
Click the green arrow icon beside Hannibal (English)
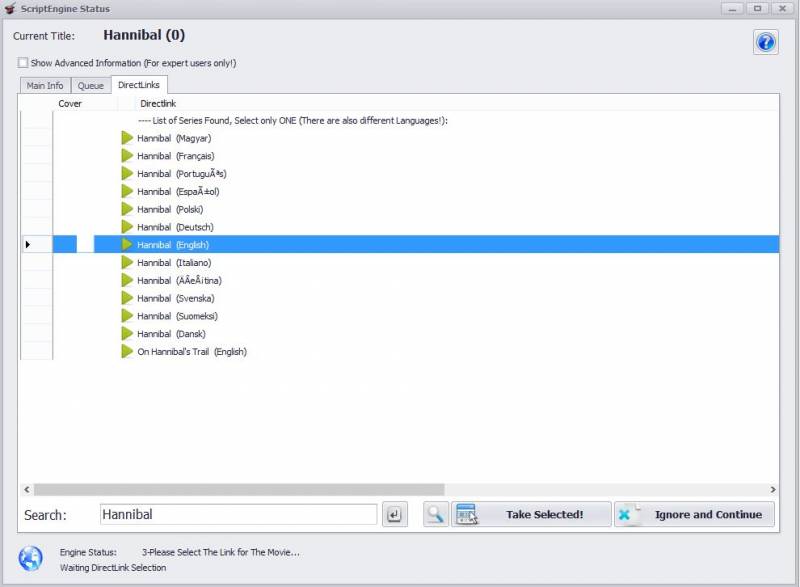127,245
